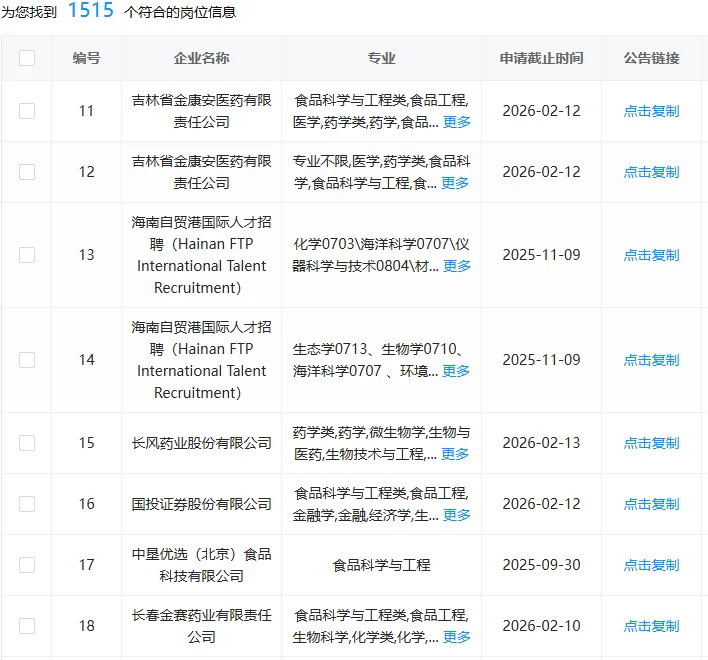Click deadline 2026-02-10 in row 18
Image resolution: width=708 pixels, height=660 pixels.
(x=541, y=626)
